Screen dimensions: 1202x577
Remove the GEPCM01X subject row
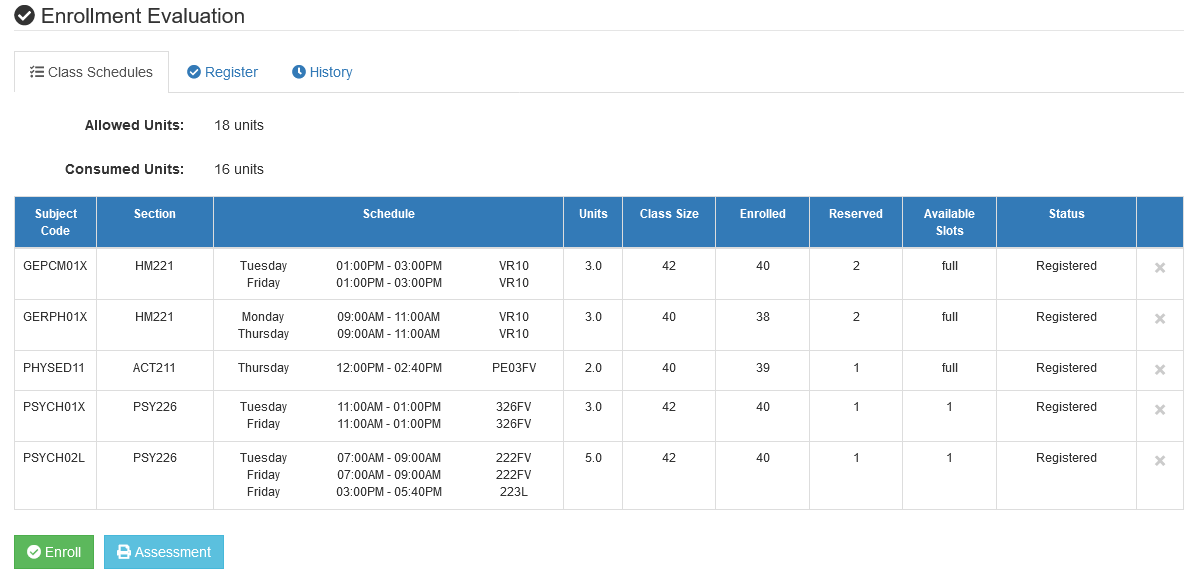click(1160, 268)
